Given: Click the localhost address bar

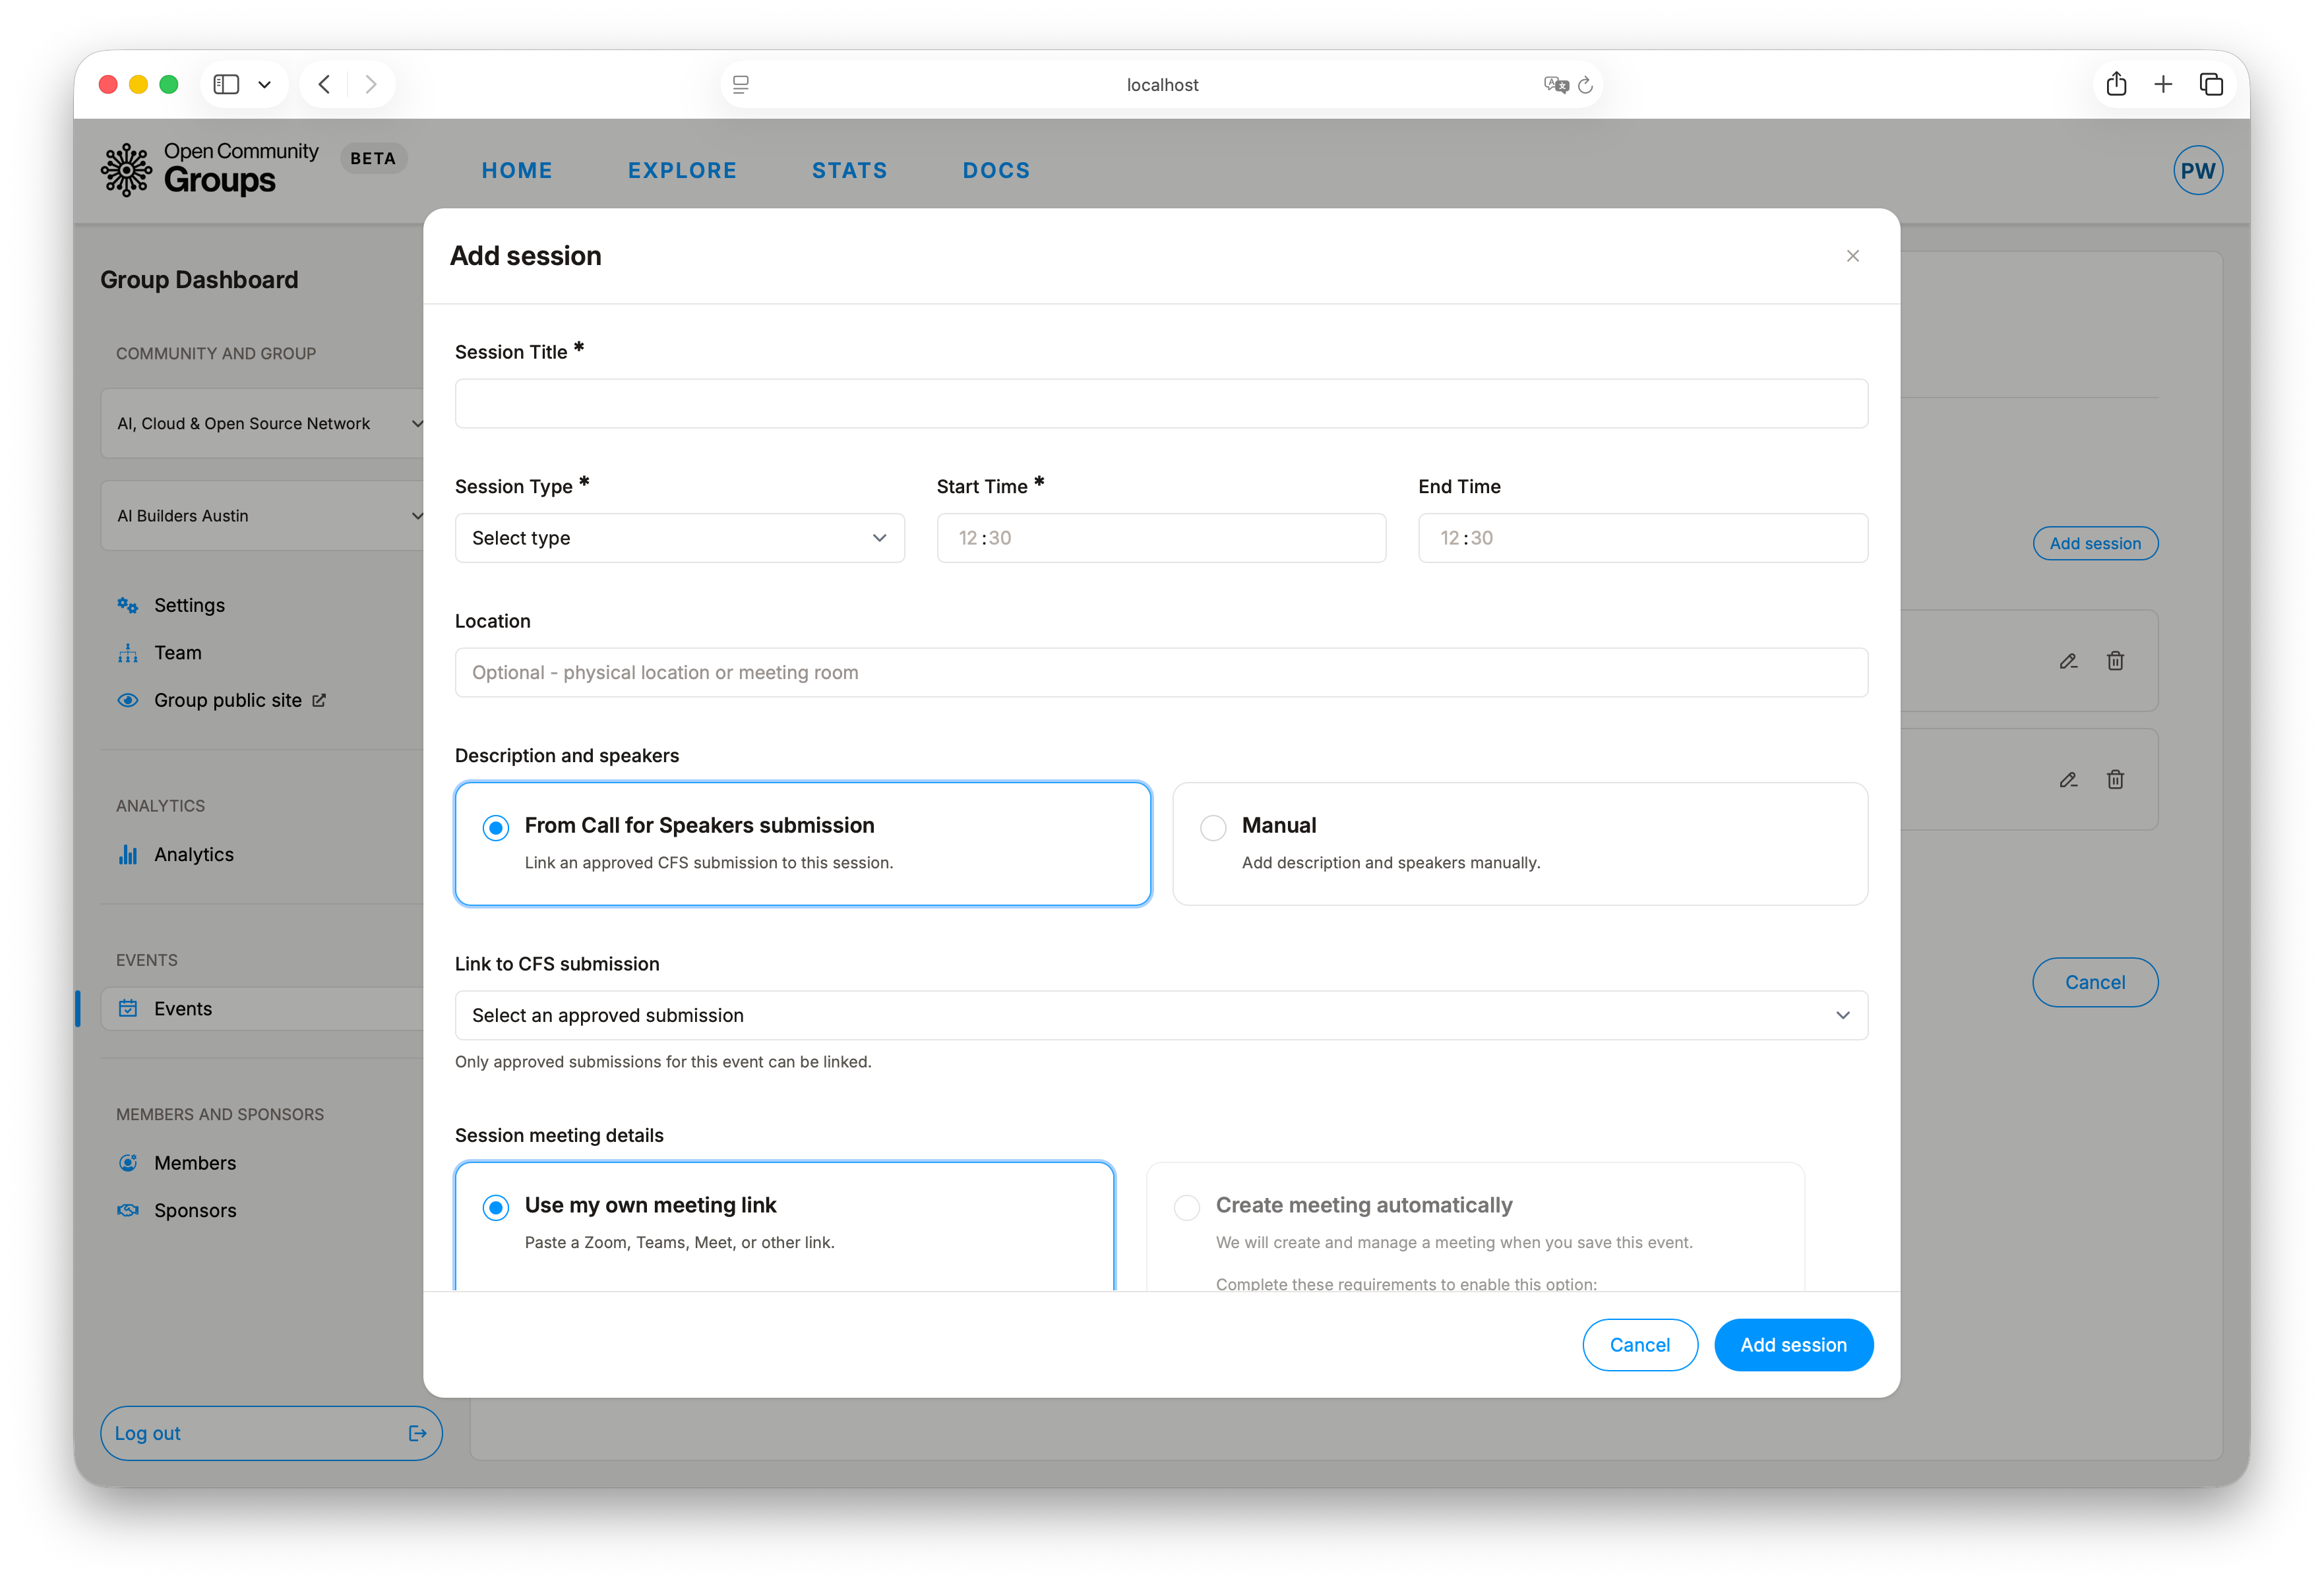Looking at the screenshot, I should [1161, 85].
